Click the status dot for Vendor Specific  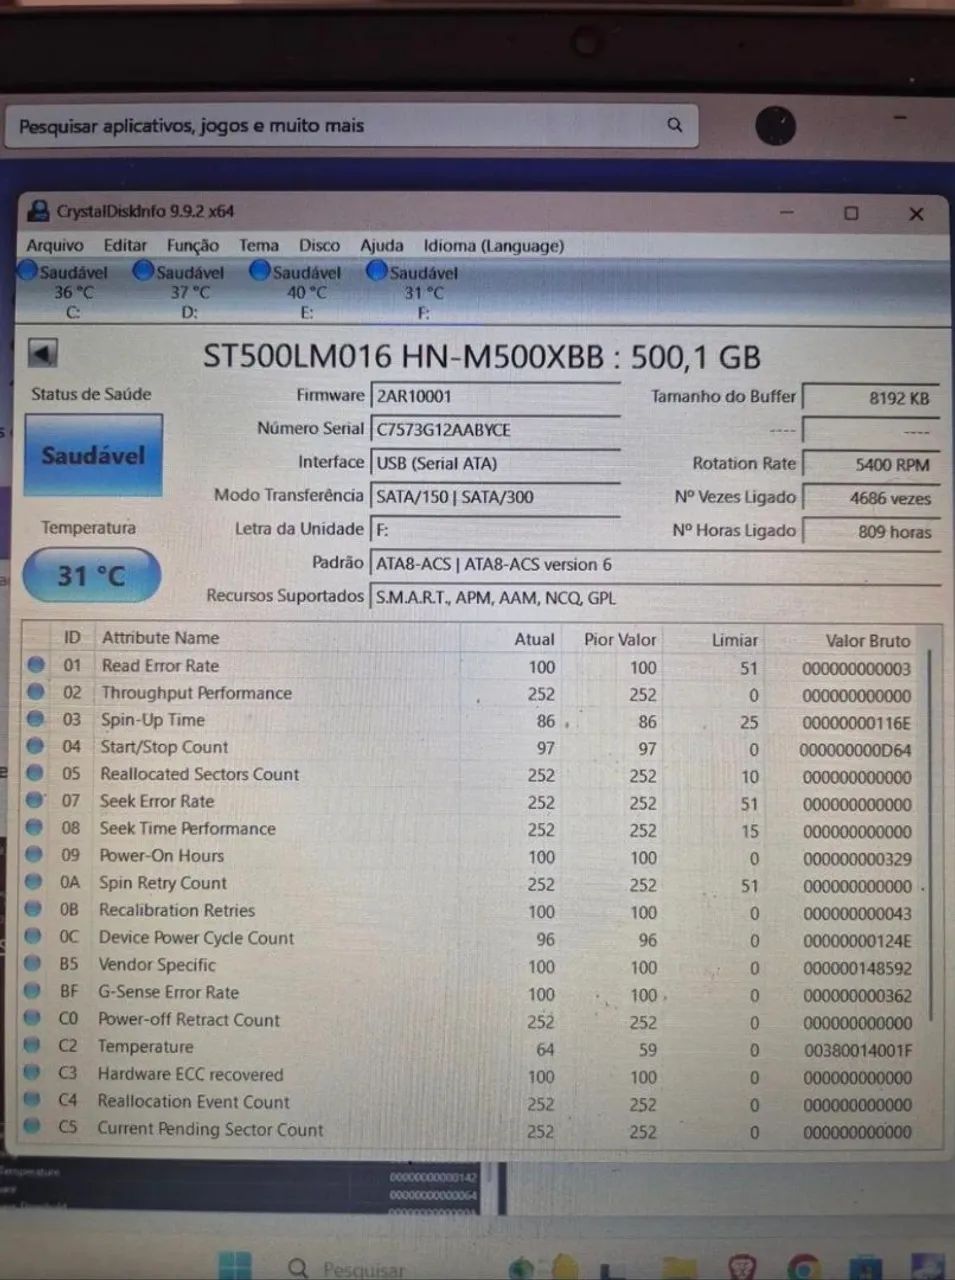33,963
